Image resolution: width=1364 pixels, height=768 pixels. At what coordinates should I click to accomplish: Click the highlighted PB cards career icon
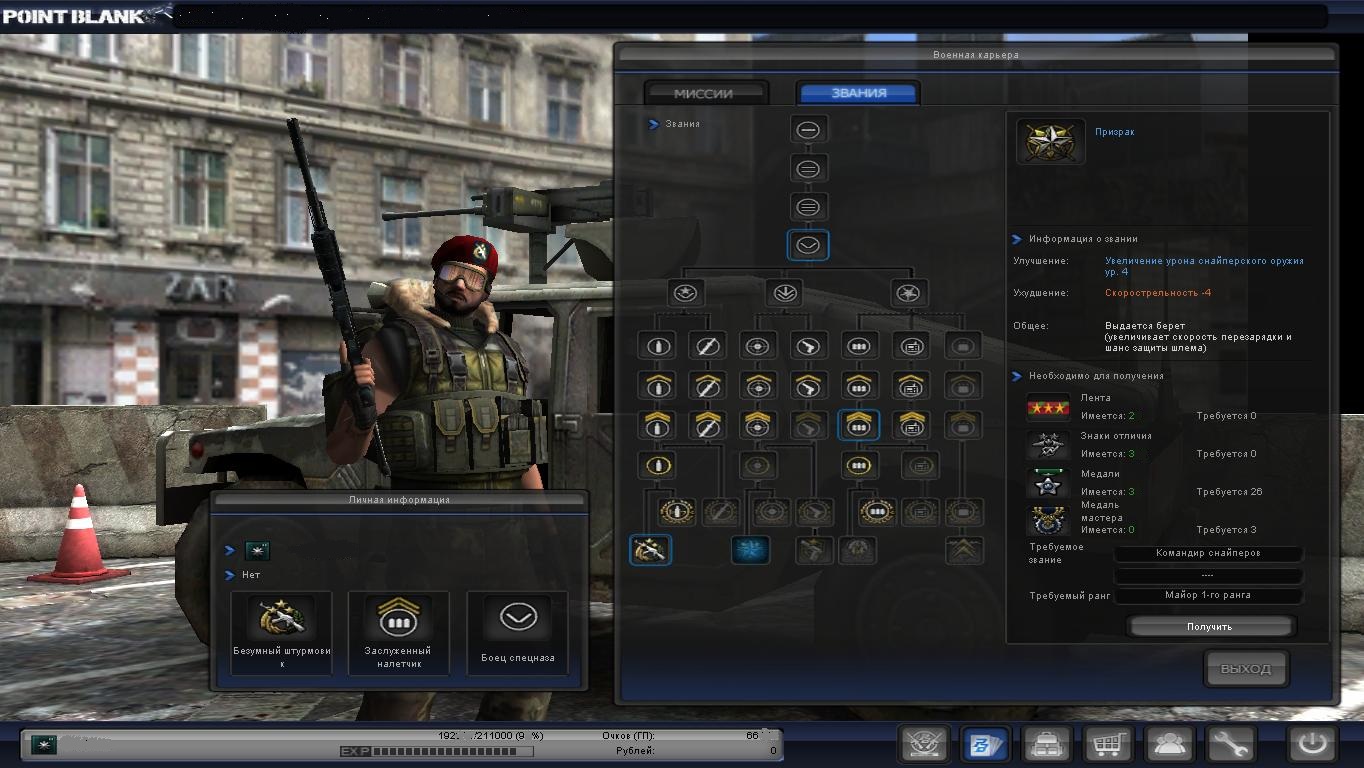[985, 744]
